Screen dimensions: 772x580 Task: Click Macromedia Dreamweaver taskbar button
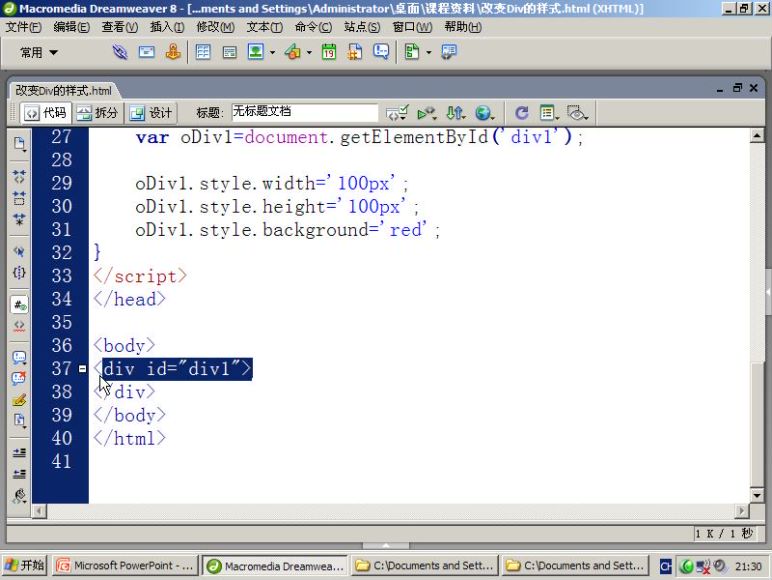point(275,566)
